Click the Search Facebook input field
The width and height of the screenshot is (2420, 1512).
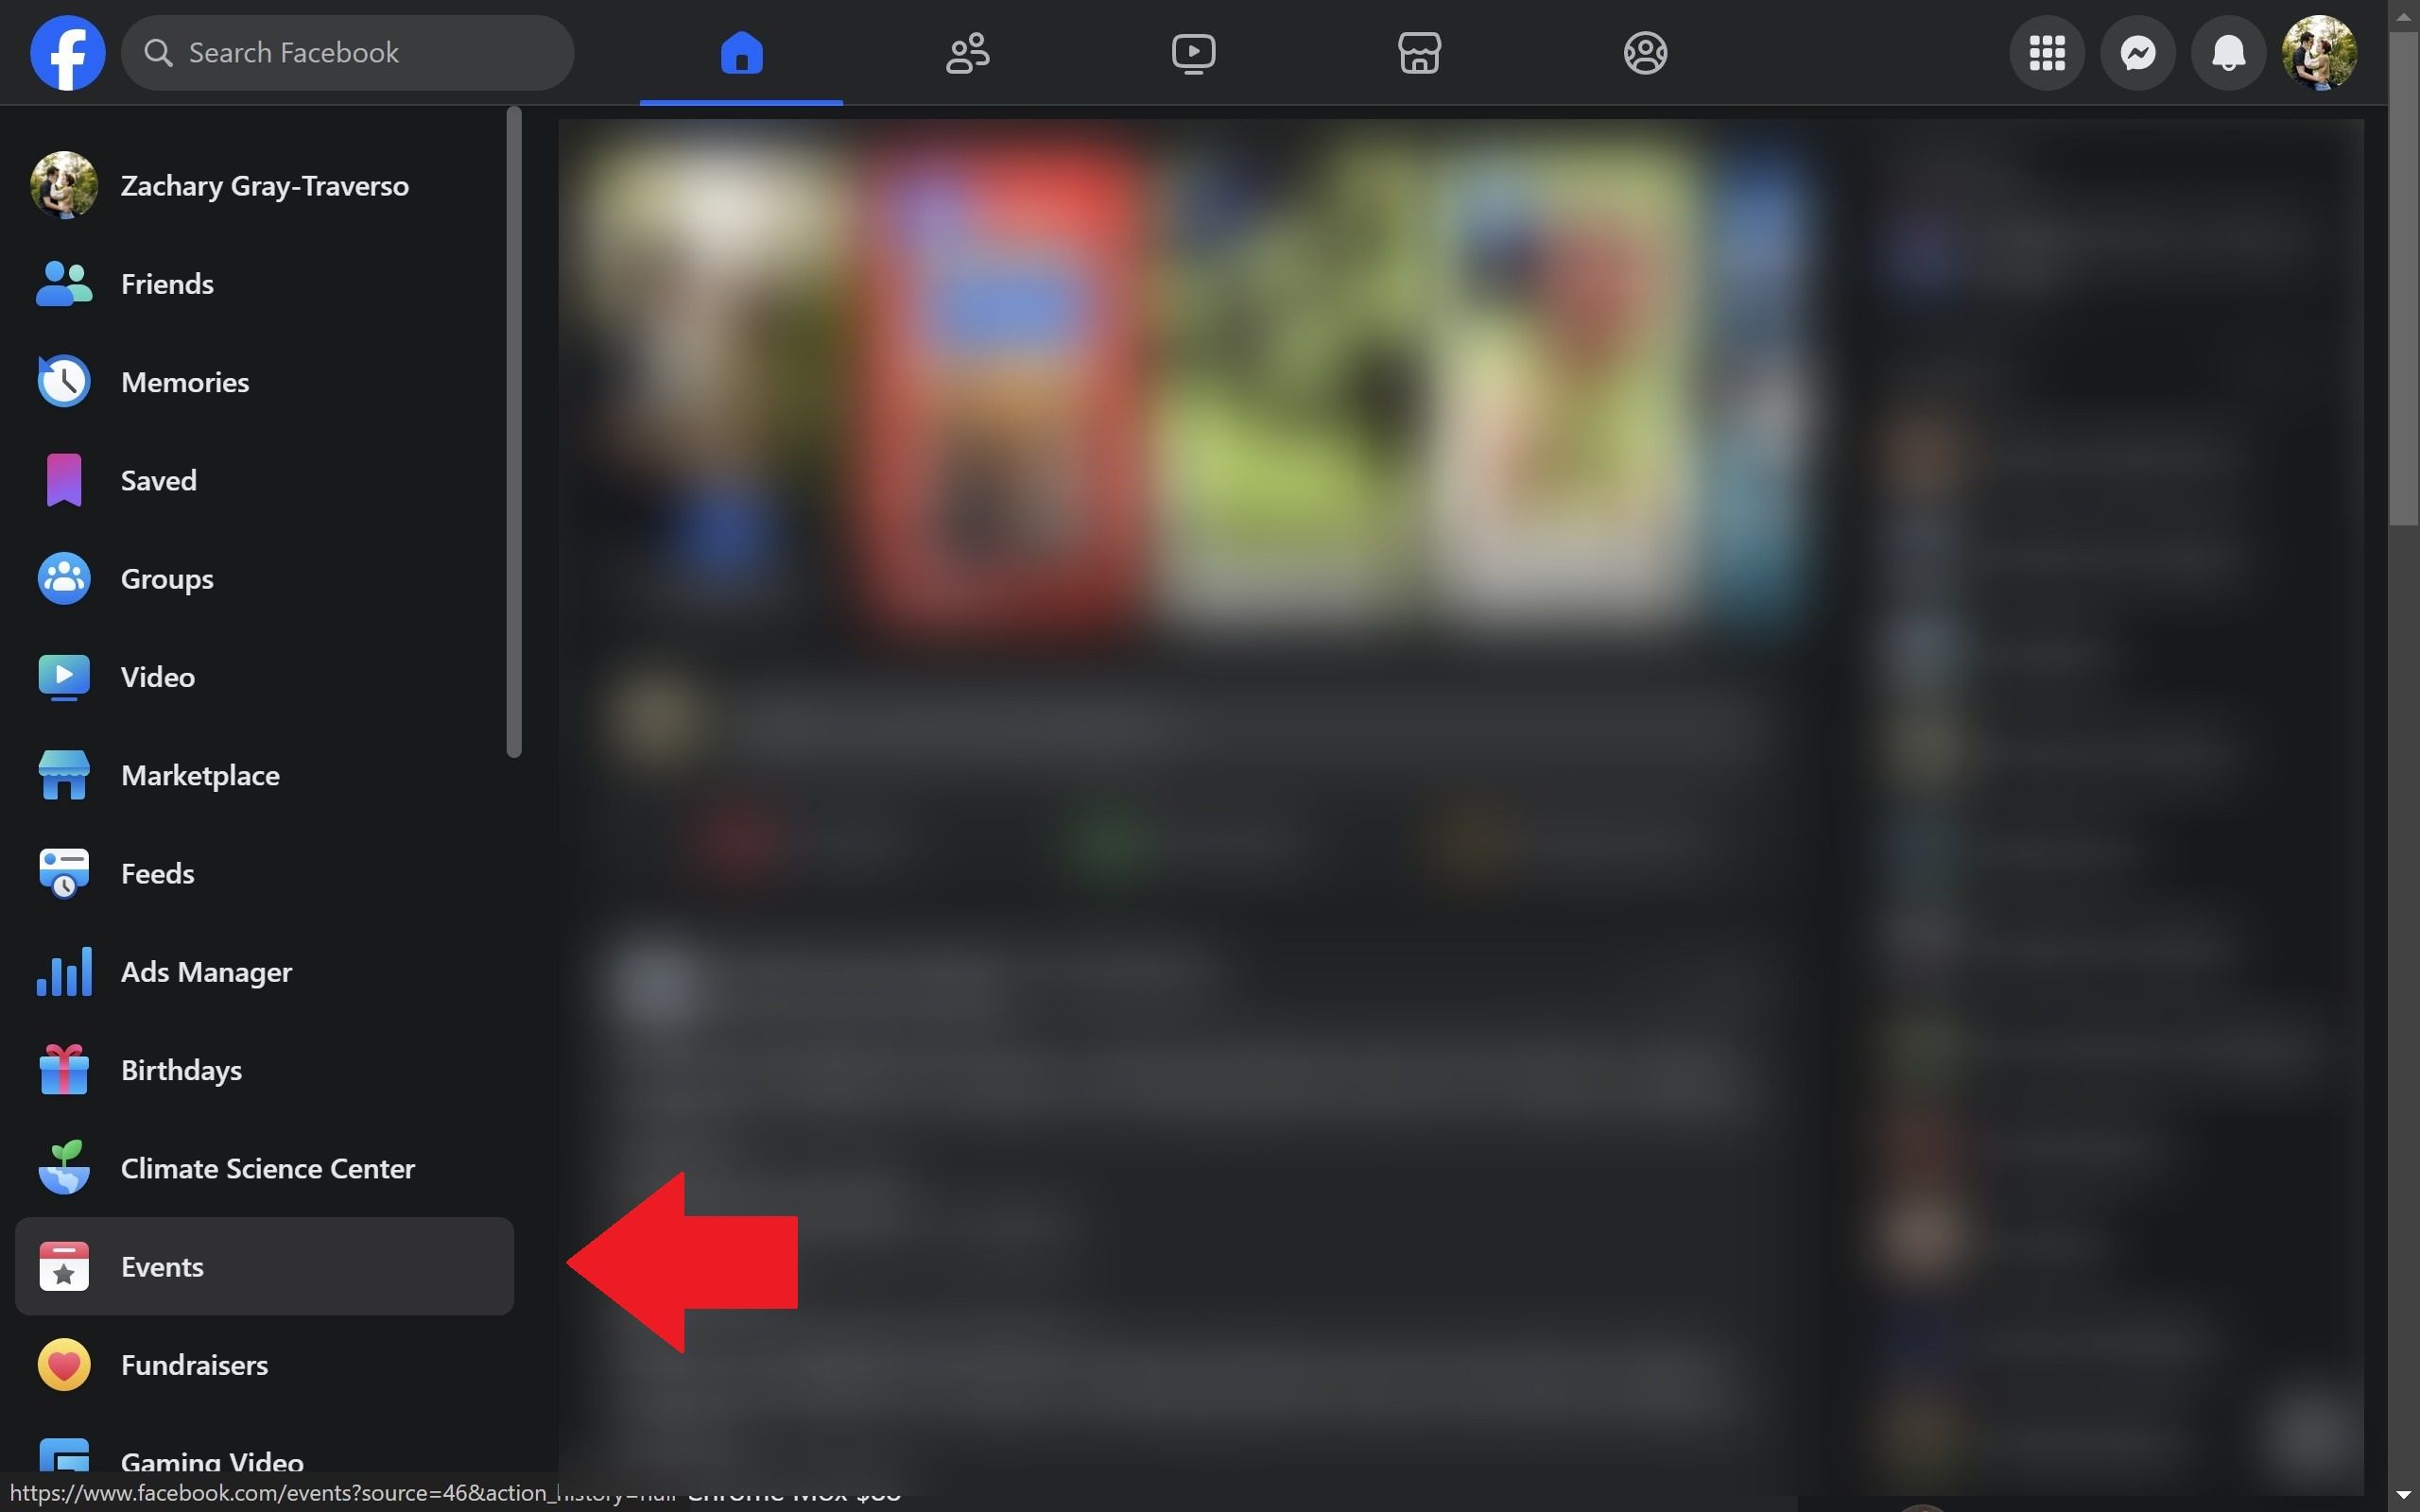coord(347,52)
